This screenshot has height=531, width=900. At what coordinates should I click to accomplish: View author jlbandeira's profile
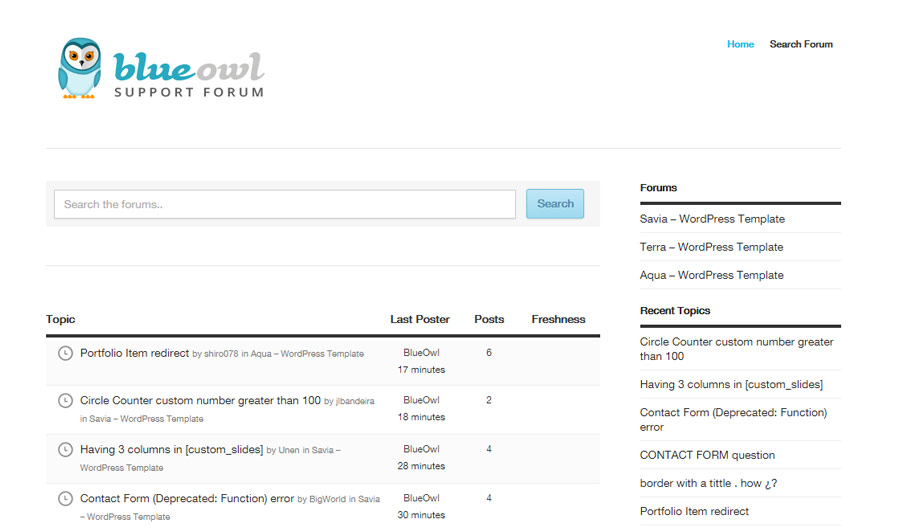tap(355, 401)
